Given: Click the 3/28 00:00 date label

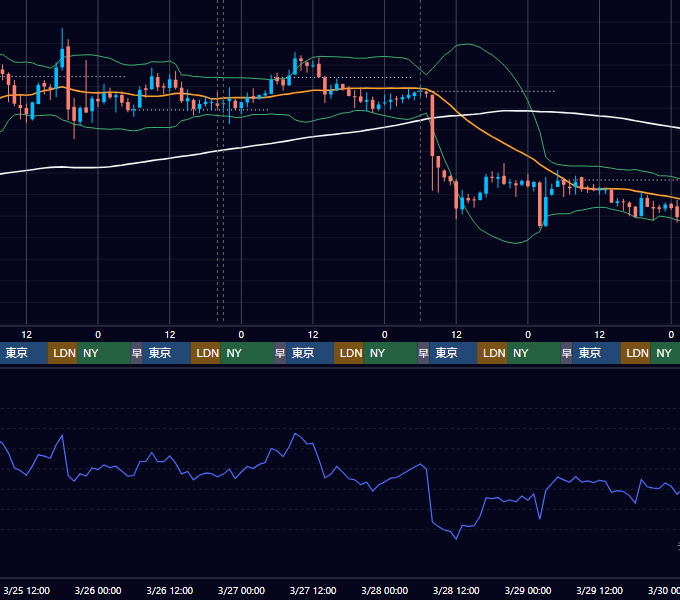Looking at the screenshot, I should click(x=385, y=590).
